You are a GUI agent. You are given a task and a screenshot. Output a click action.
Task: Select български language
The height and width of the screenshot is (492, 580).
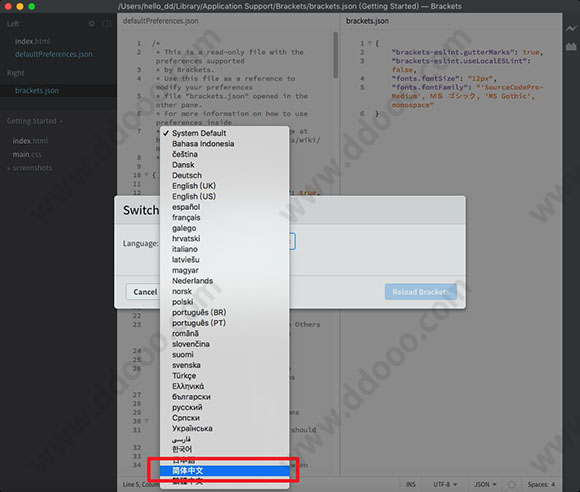click(225, 397)
